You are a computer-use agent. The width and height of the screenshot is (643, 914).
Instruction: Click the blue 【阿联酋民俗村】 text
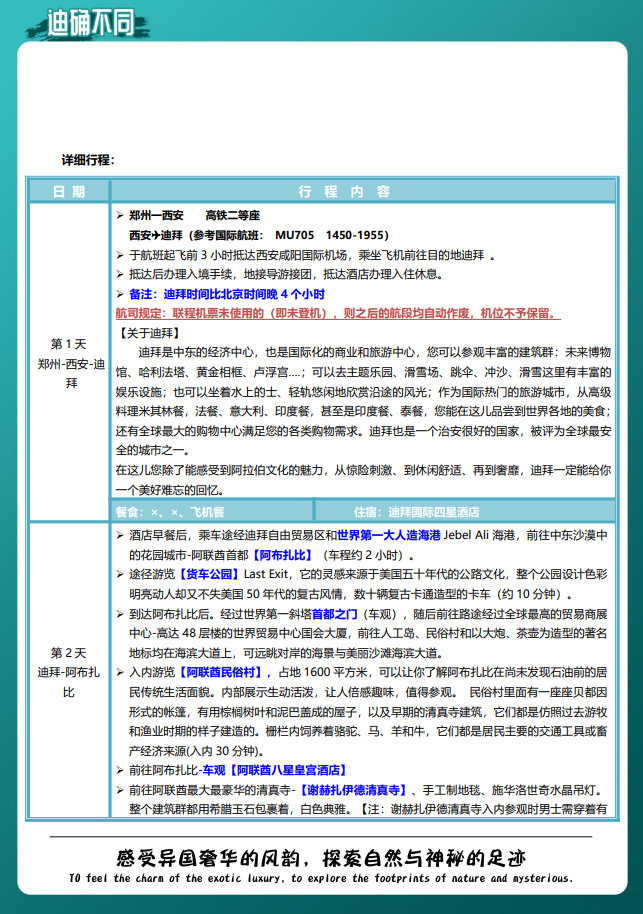(x=221, y=672)
